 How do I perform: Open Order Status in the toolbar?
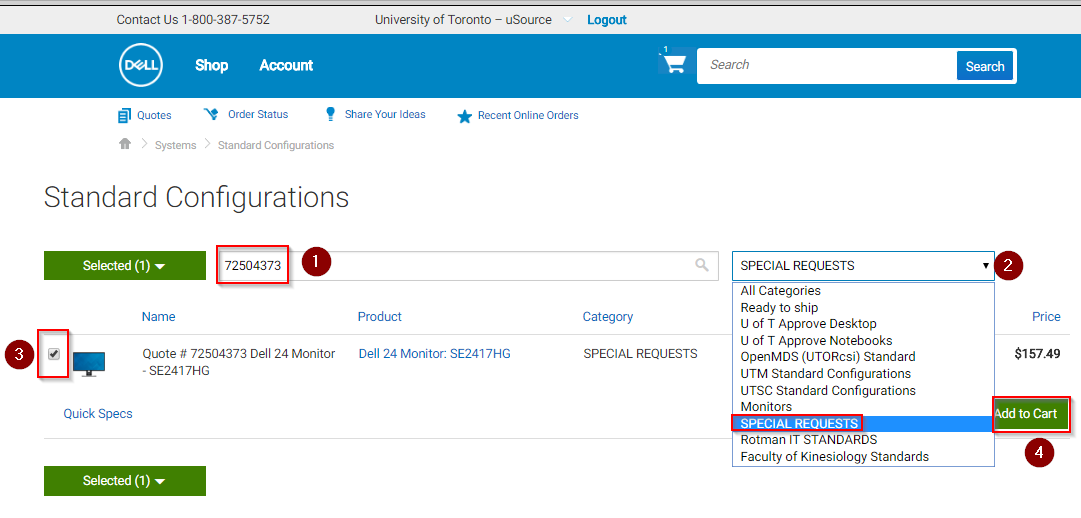point(211,115)
